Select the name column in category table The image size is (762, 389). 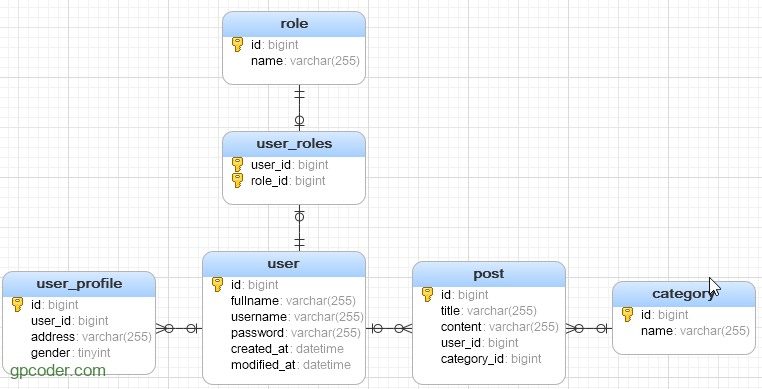point(695,331)
